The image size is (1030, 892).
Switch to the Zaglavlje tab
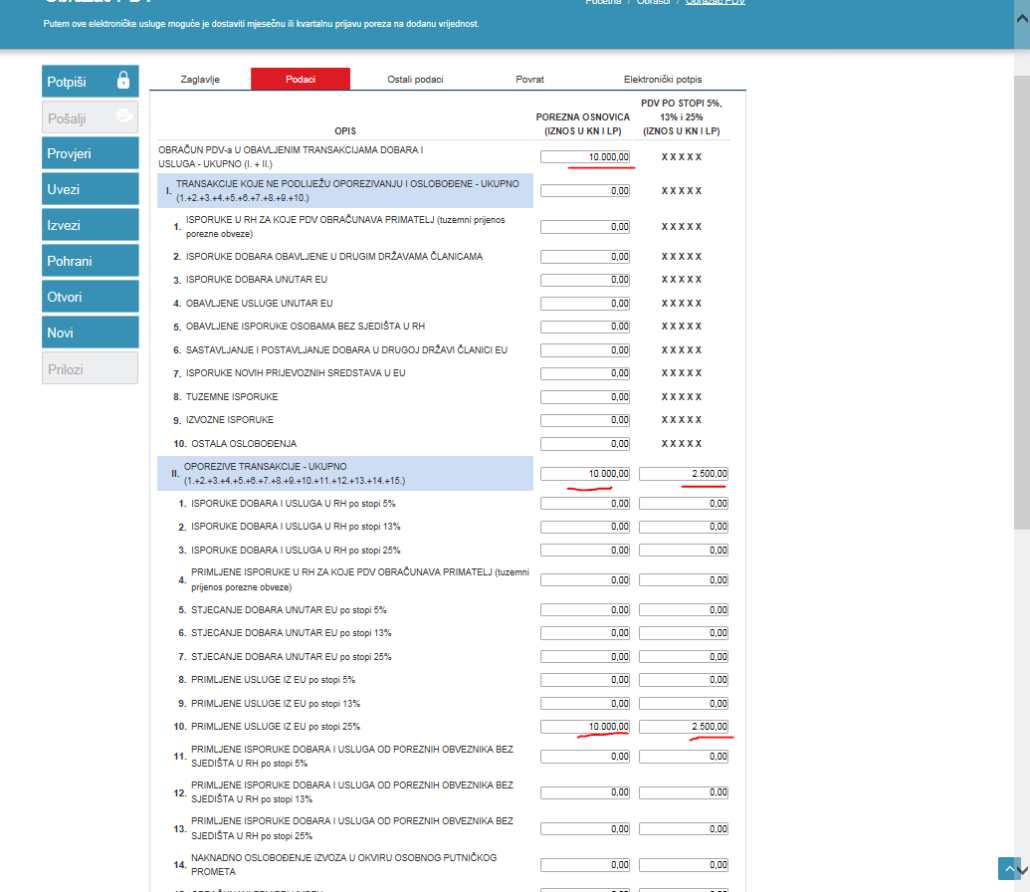(199, 78)
